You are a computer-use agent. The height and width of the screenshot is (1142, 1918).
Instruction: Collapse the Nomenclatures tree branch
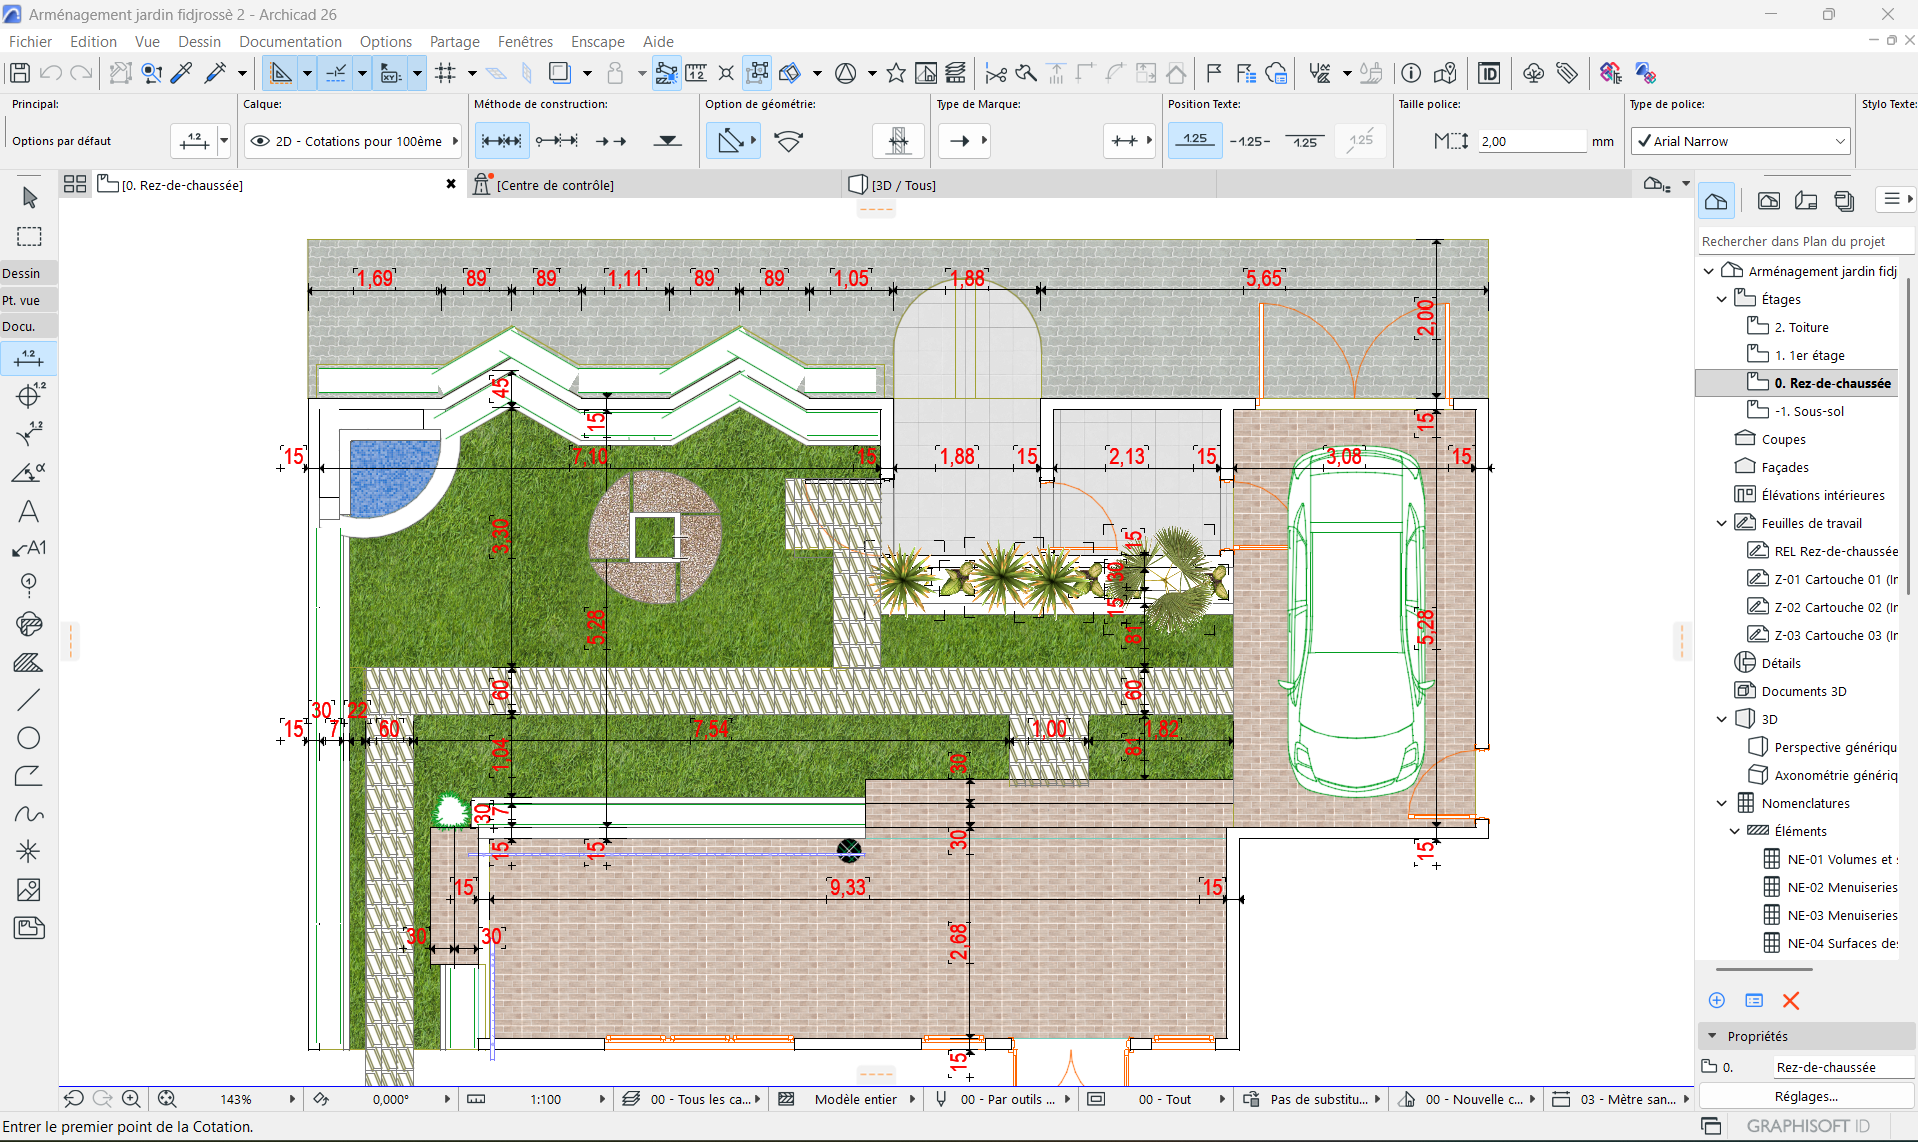pos(1721,803)
